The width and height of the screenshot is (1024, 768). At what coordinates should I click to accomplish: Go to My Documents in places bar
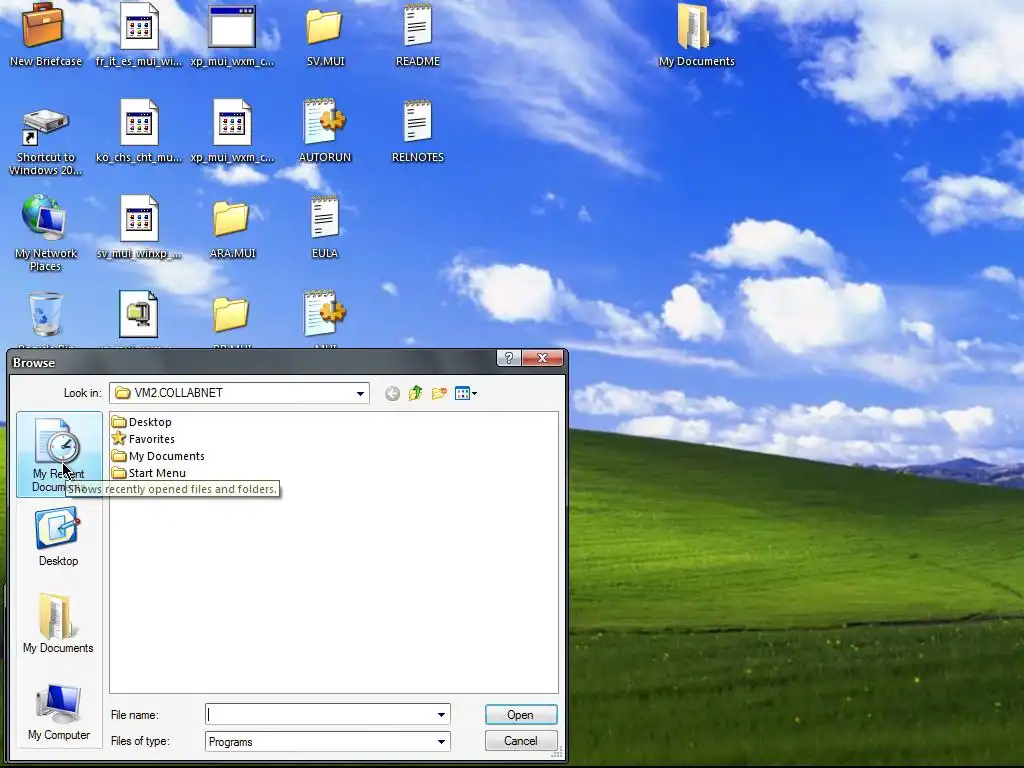(x=58, y=622)
